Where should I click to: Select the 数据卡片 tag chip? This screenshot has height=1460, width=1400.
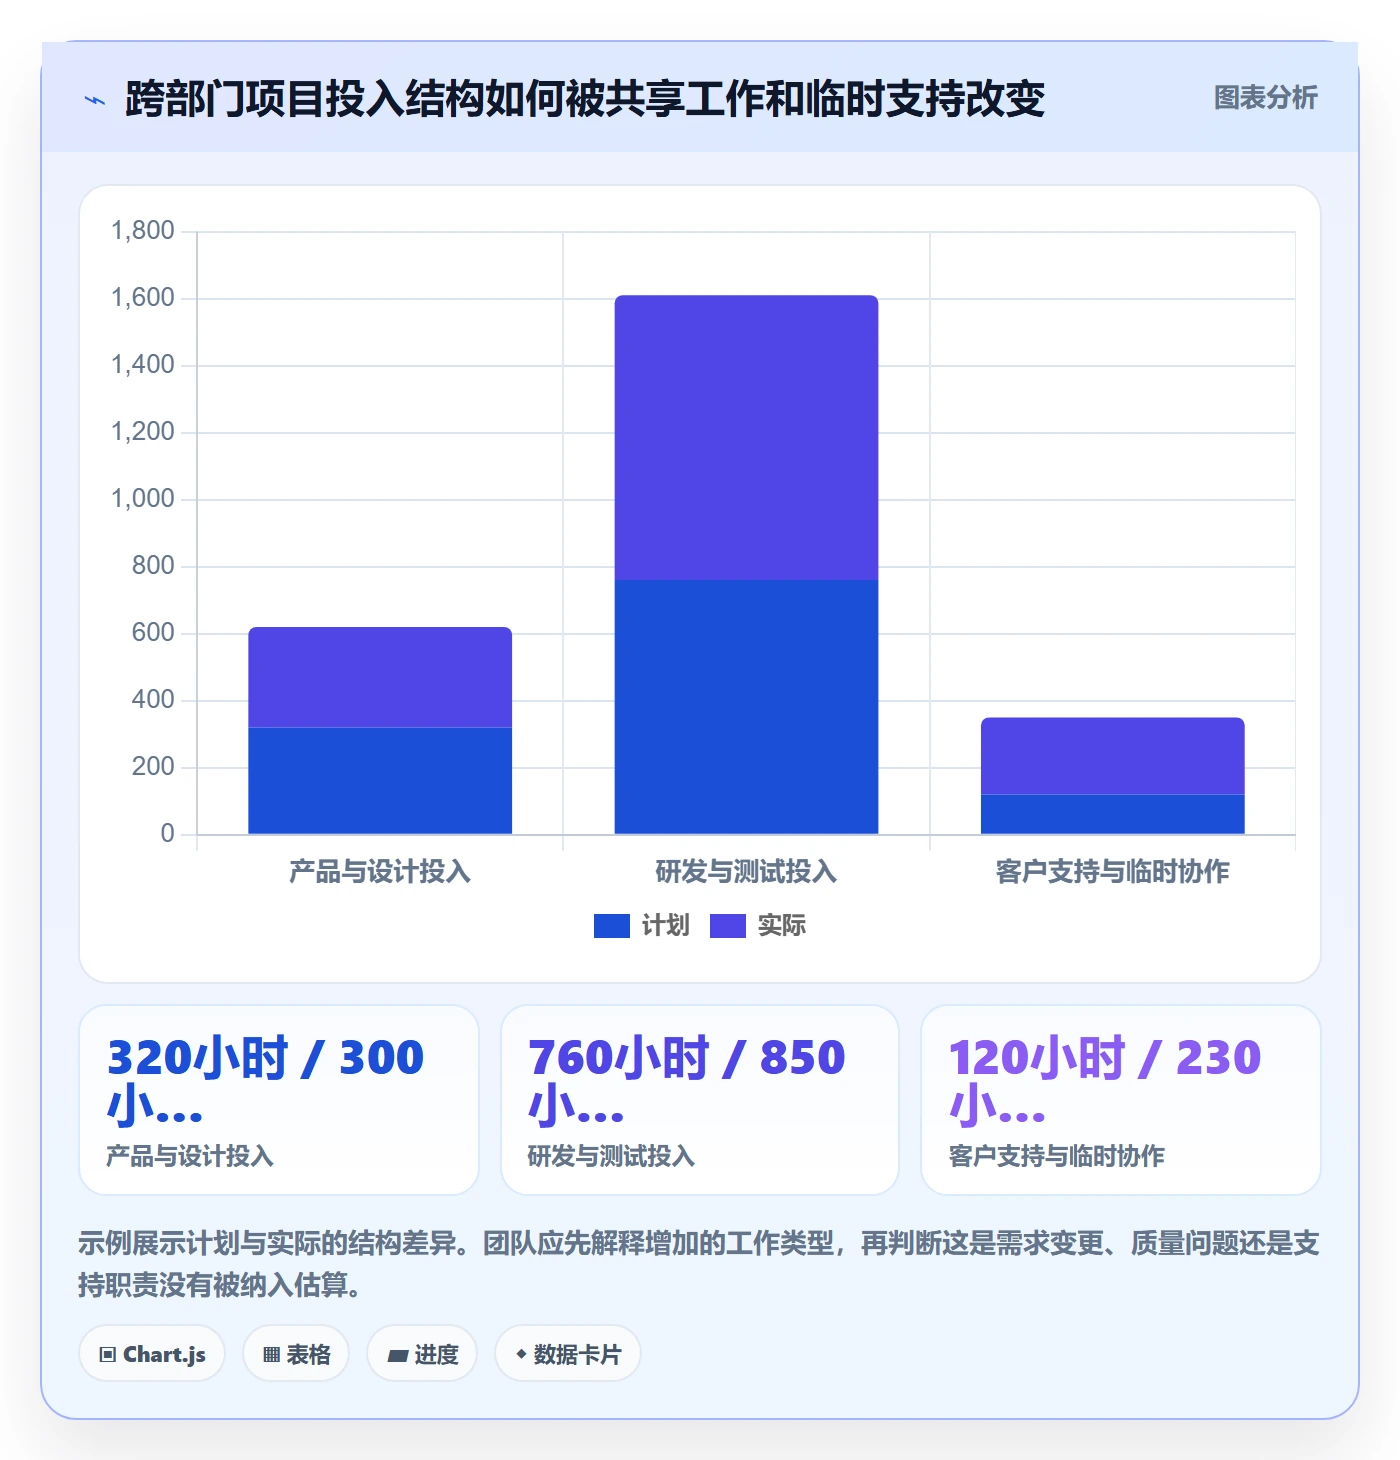tap(568, 1354)
